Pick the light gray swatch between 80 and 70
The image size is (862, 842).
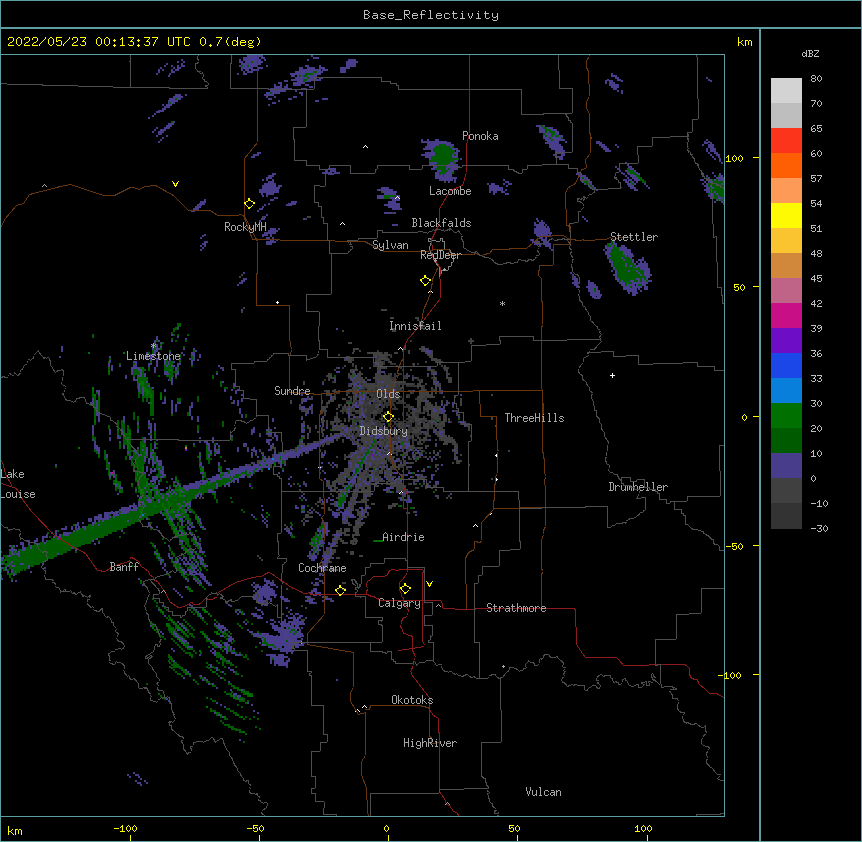click(x=786, y=91)
